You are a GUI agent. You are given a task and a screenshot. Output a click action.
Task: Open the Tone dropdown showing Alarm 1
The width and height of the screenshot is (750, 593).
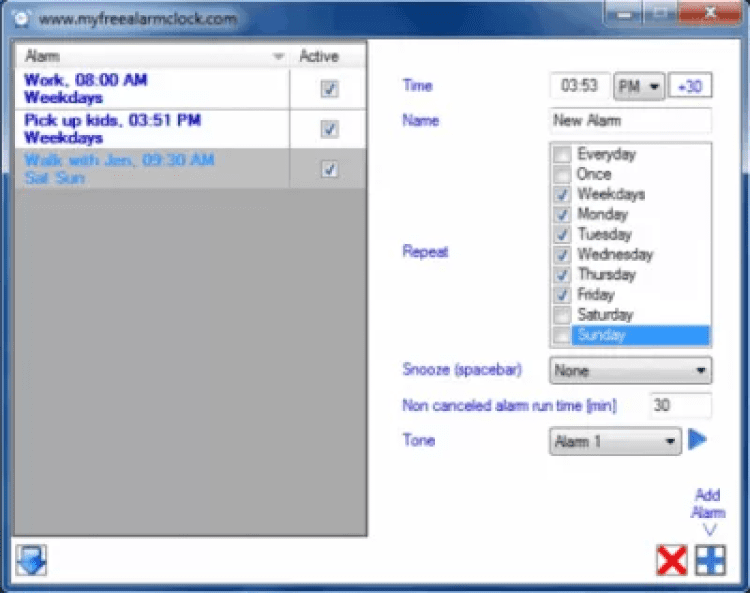616,441
